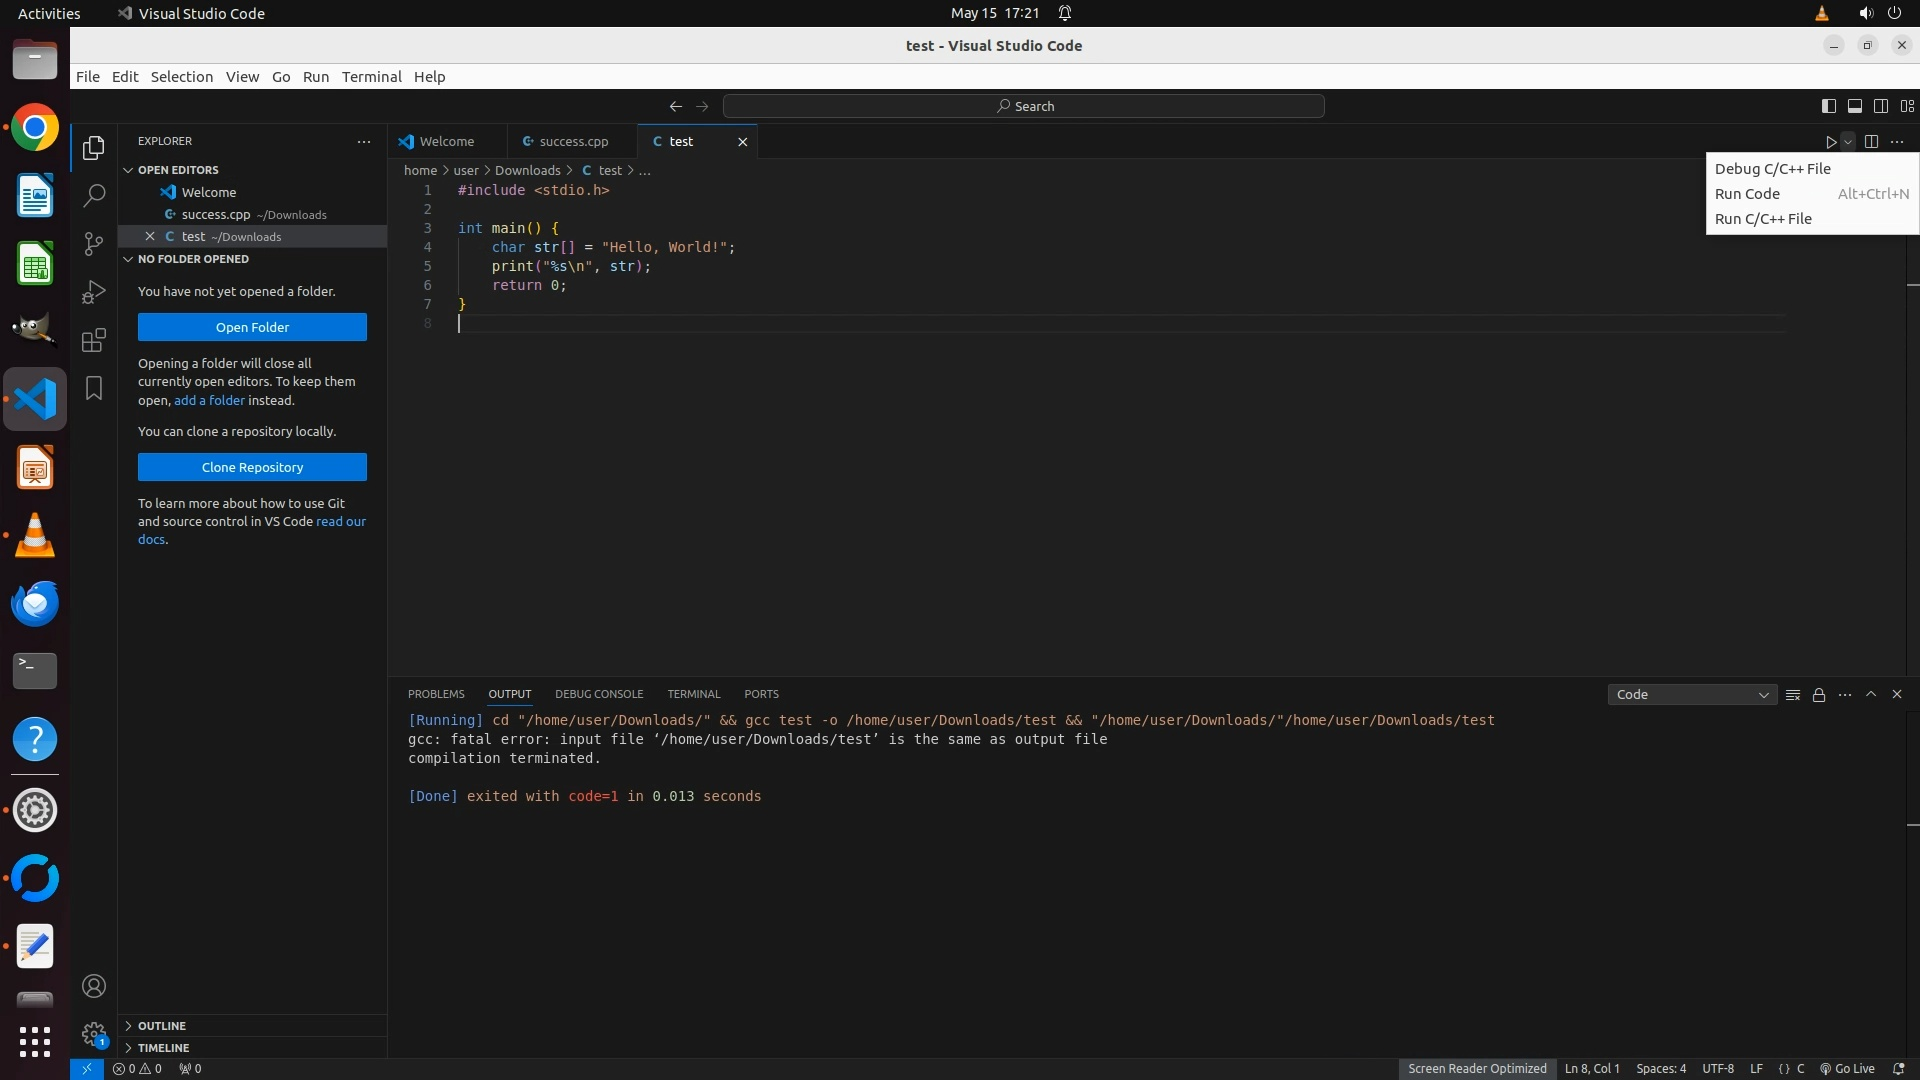1920x1080 pixels.
Task: Expand the TIMELINE section
Action: [163, 1048]
